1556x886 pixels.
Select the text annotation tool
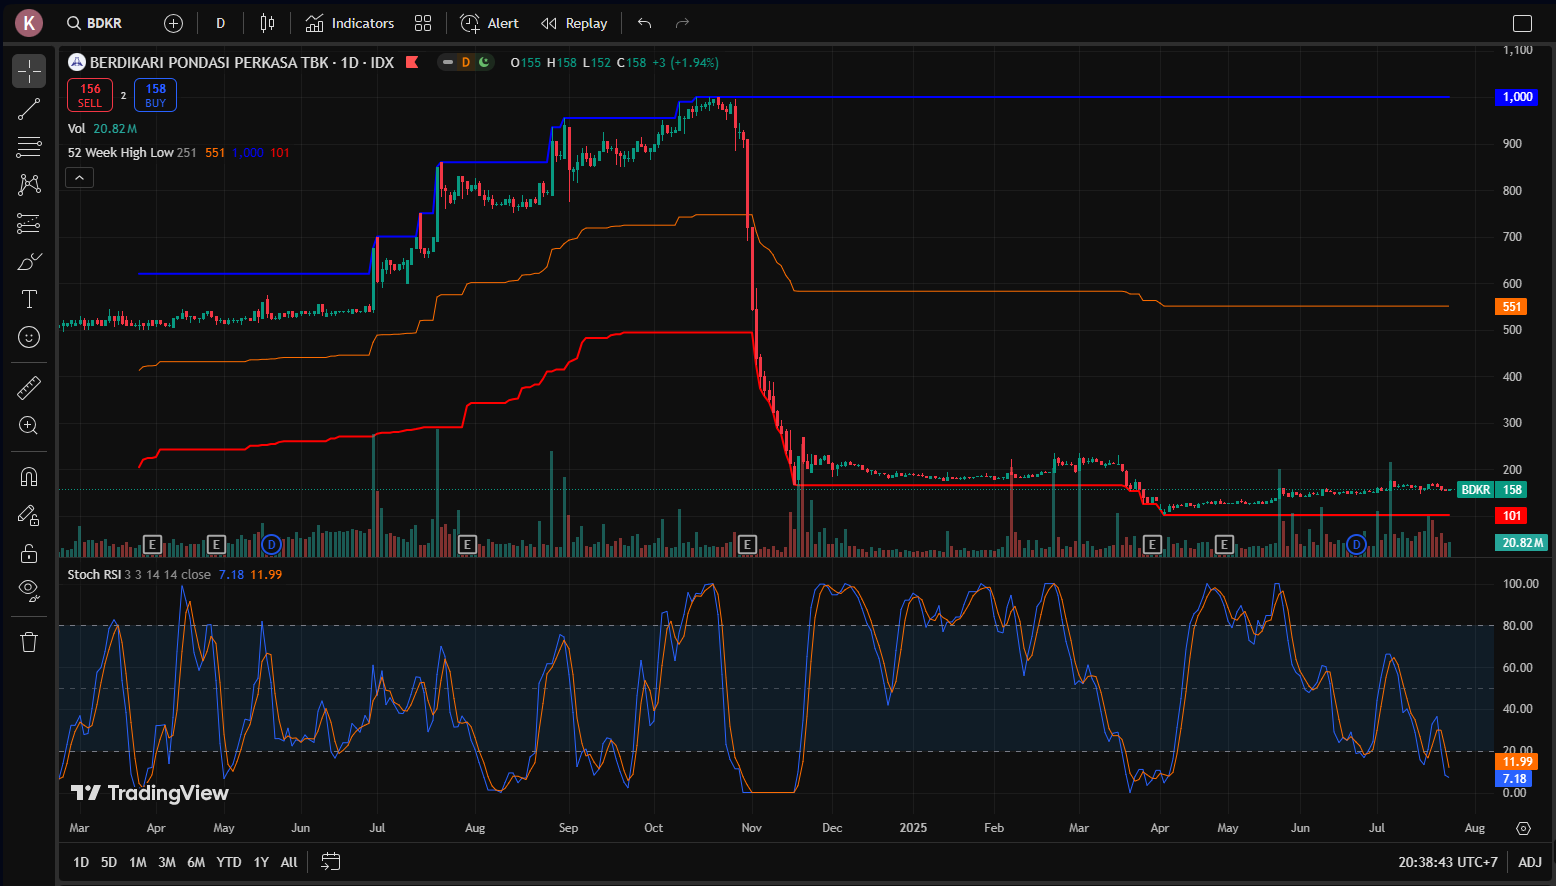29,299
